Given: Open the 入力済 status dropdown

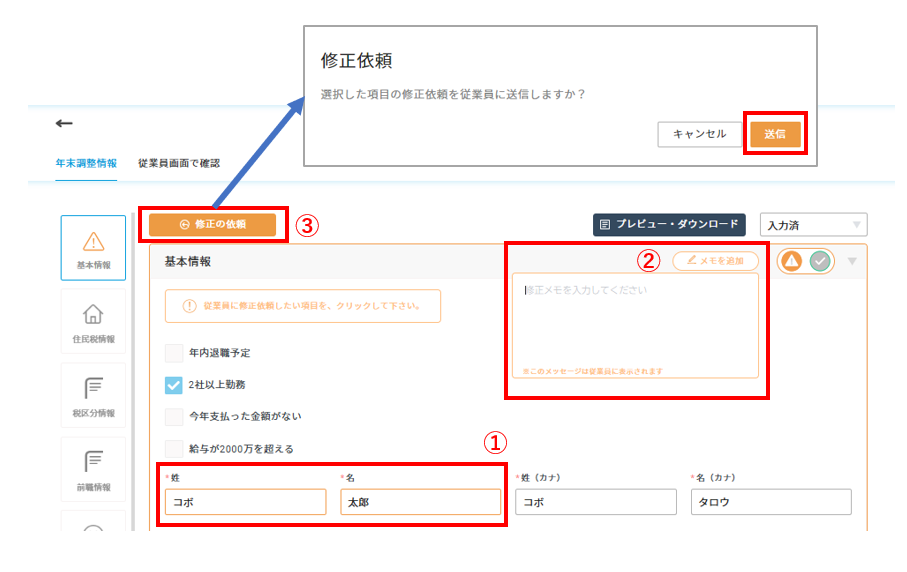Looking at the screenshot, I should coord(813,225).
